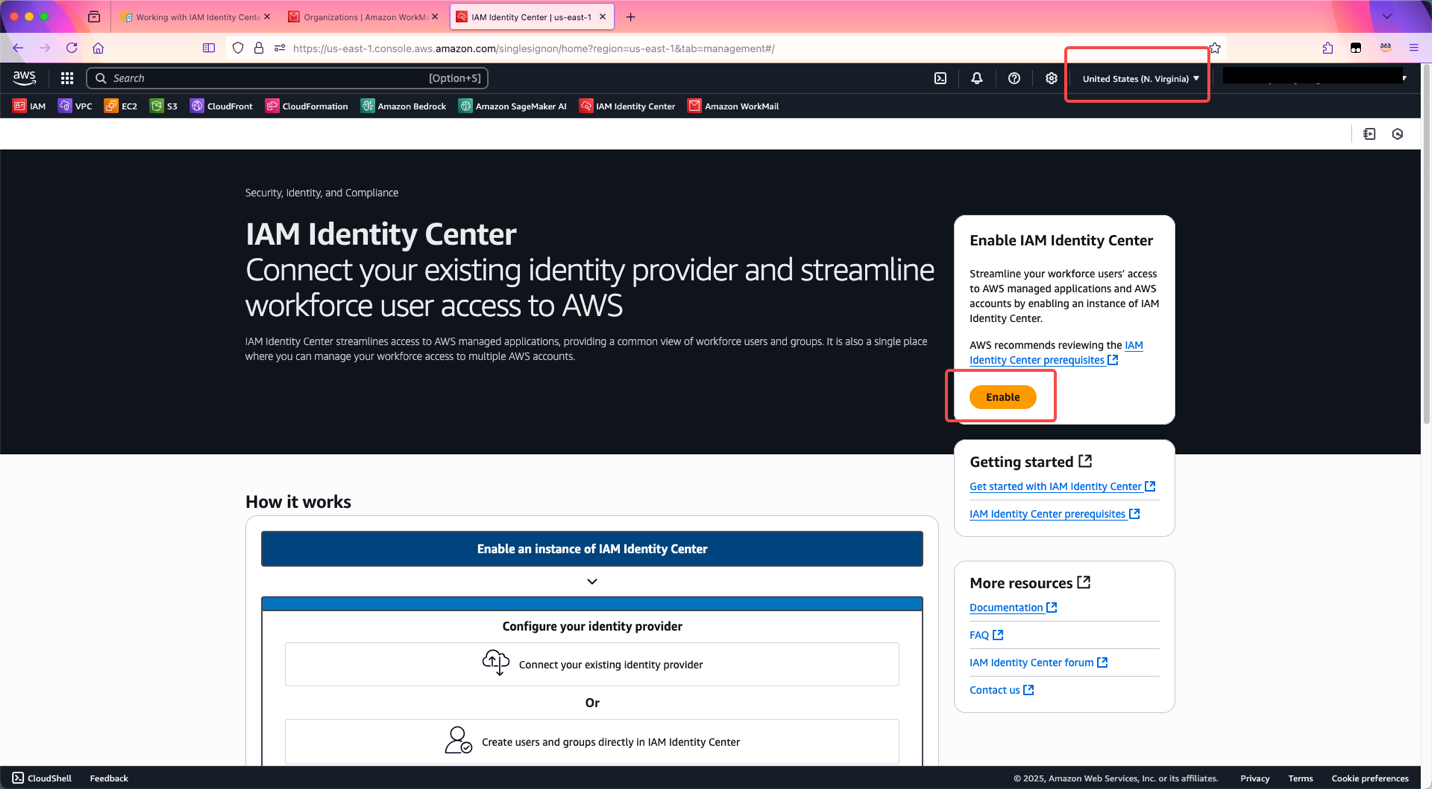This screenshot has height=789, width=1432.
Task: Open the Amazon SageMaker AI favorite shortcut
Action: (512, 106)
